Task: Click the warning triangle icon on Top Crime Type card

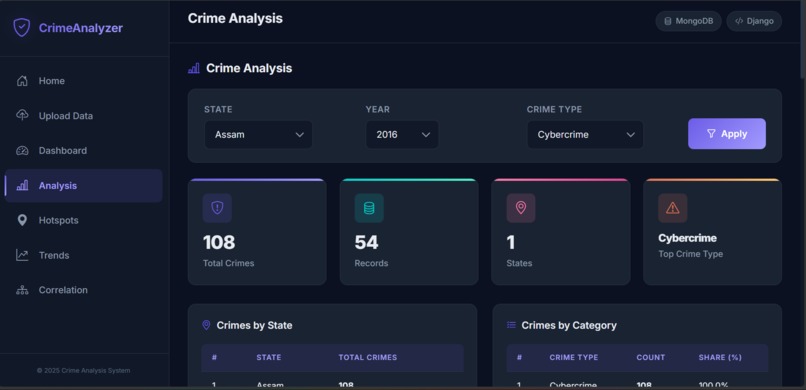Action: click(x=672, y=208)
